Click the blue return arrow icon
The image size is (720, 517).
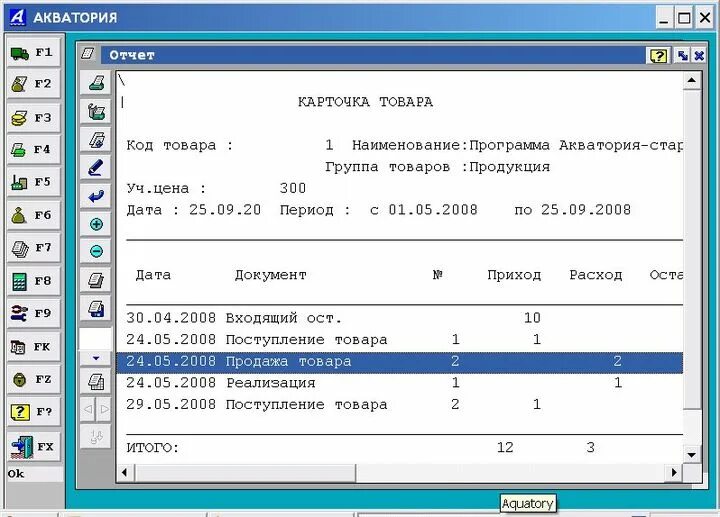(x=96, y=197)
